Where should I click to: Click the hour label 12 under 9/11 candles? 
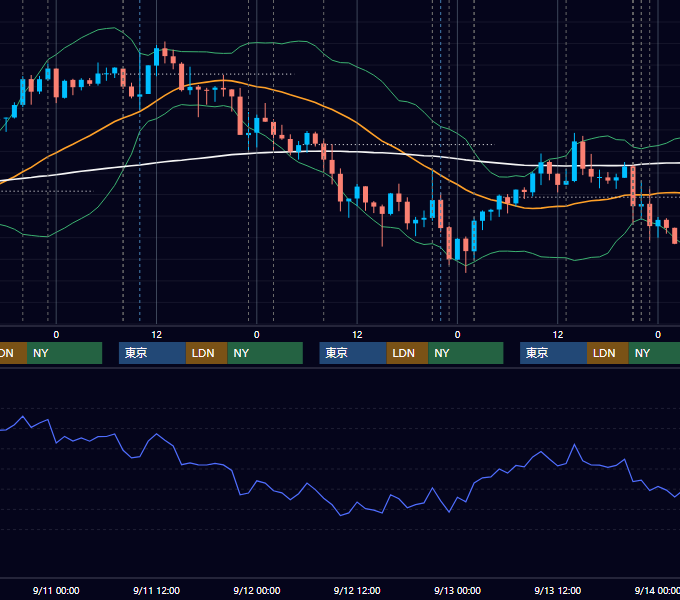(157, 335)
